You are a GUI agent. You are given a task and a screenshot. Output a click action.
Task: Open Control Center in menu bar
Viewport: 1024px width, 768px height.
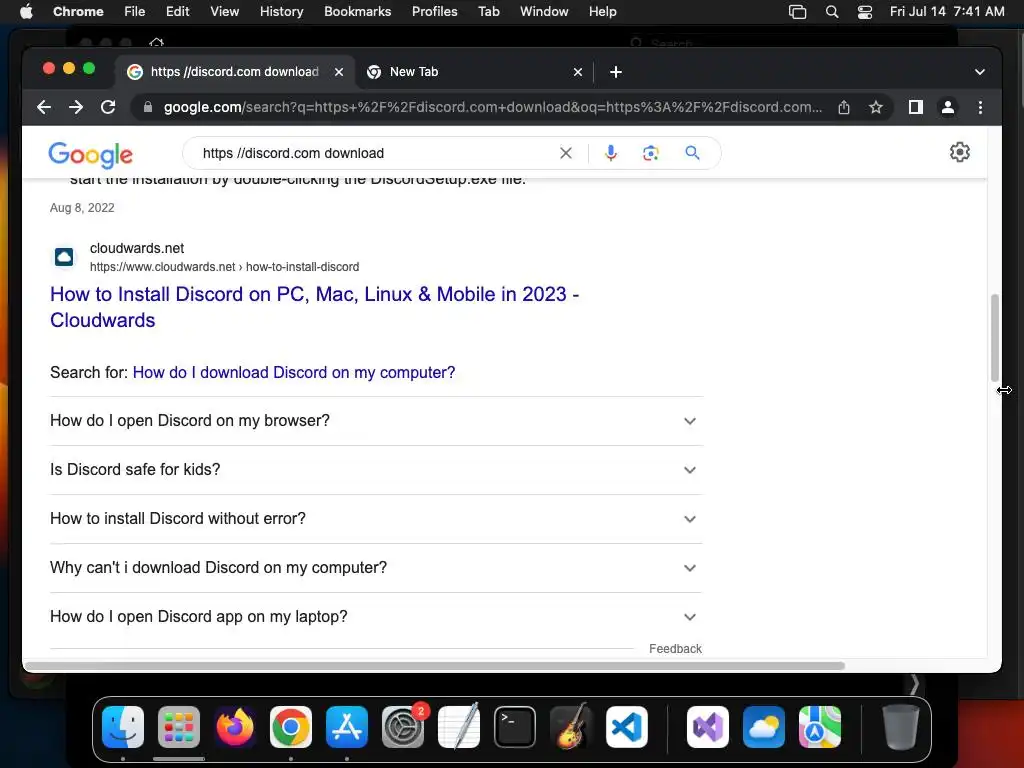(865, 12)
